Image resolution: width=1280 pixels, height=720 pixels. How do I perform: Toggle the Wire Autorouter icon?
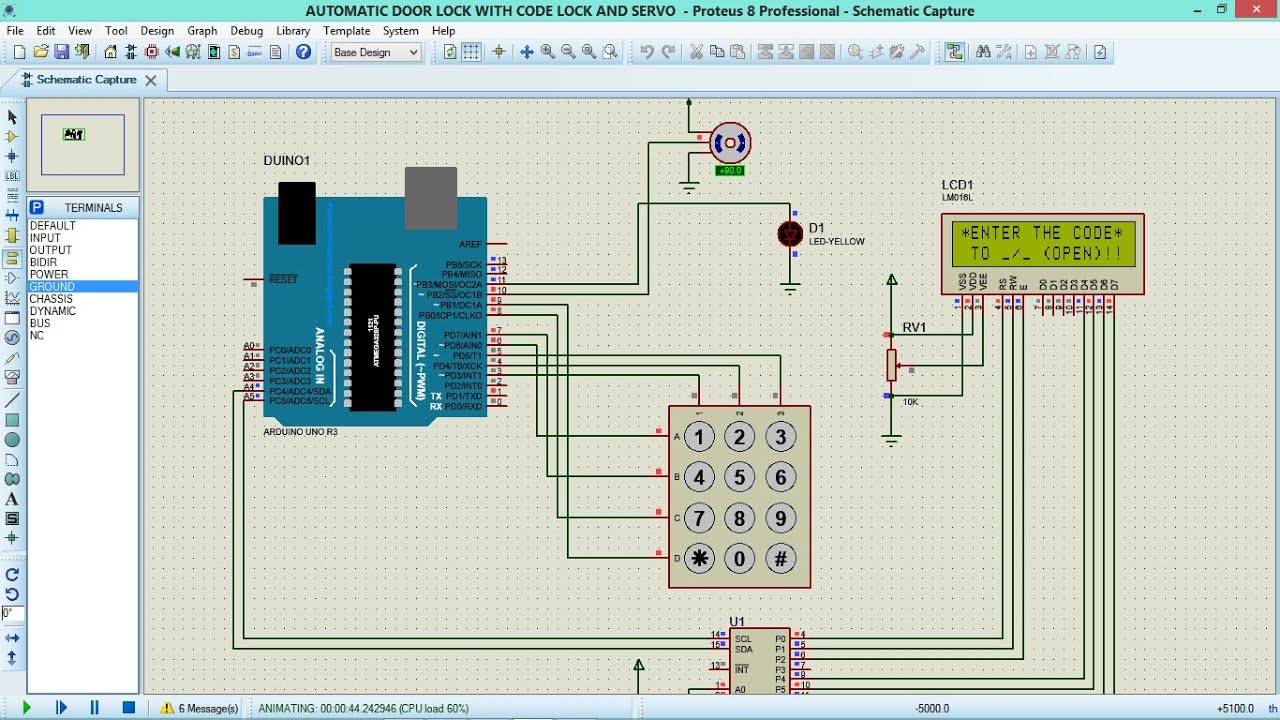(955, 52)
